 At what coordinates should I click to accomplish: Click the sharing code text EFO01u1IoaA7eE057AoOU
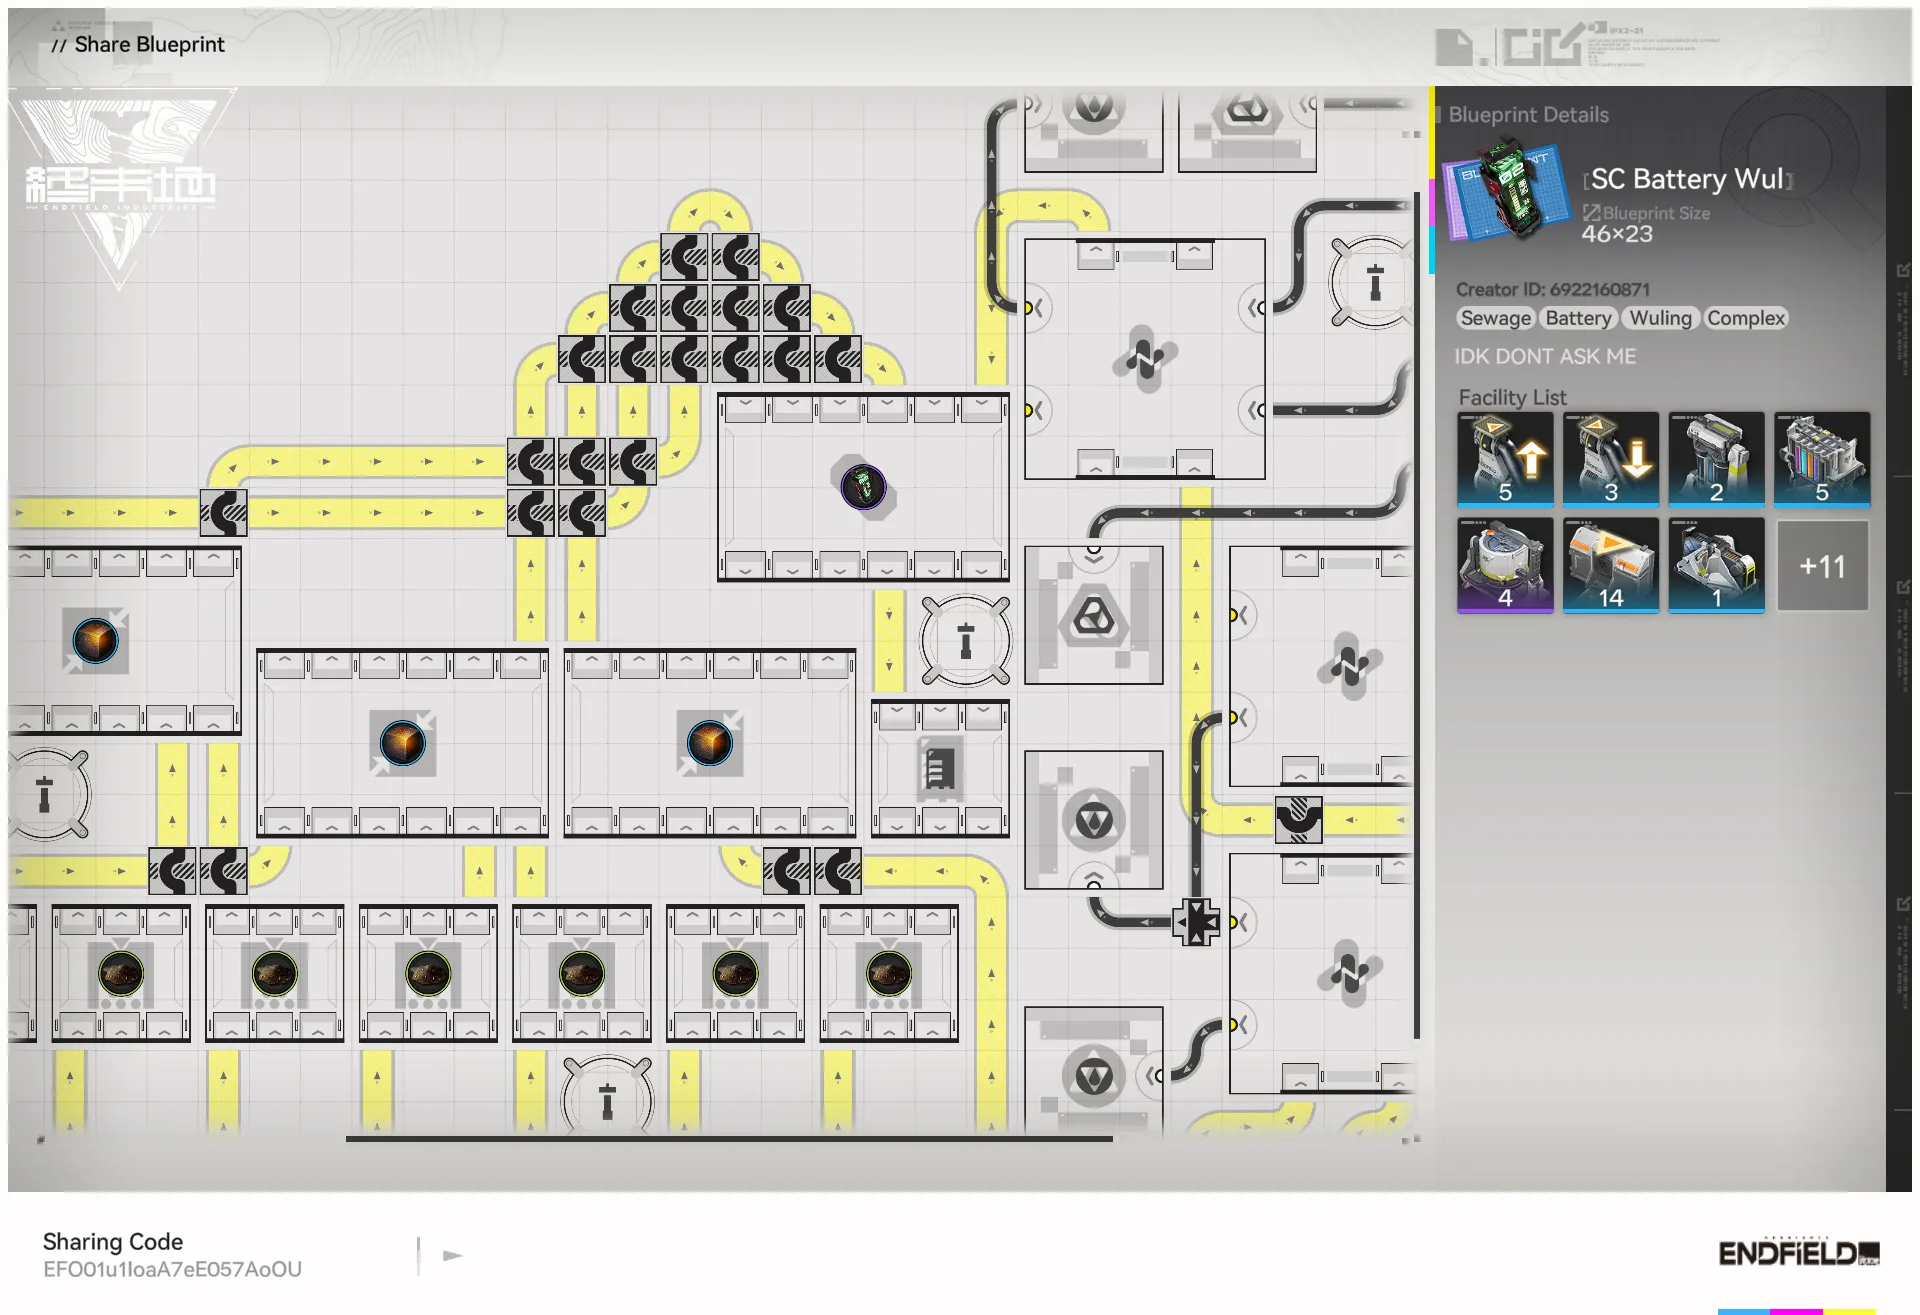click(172, 1269)
